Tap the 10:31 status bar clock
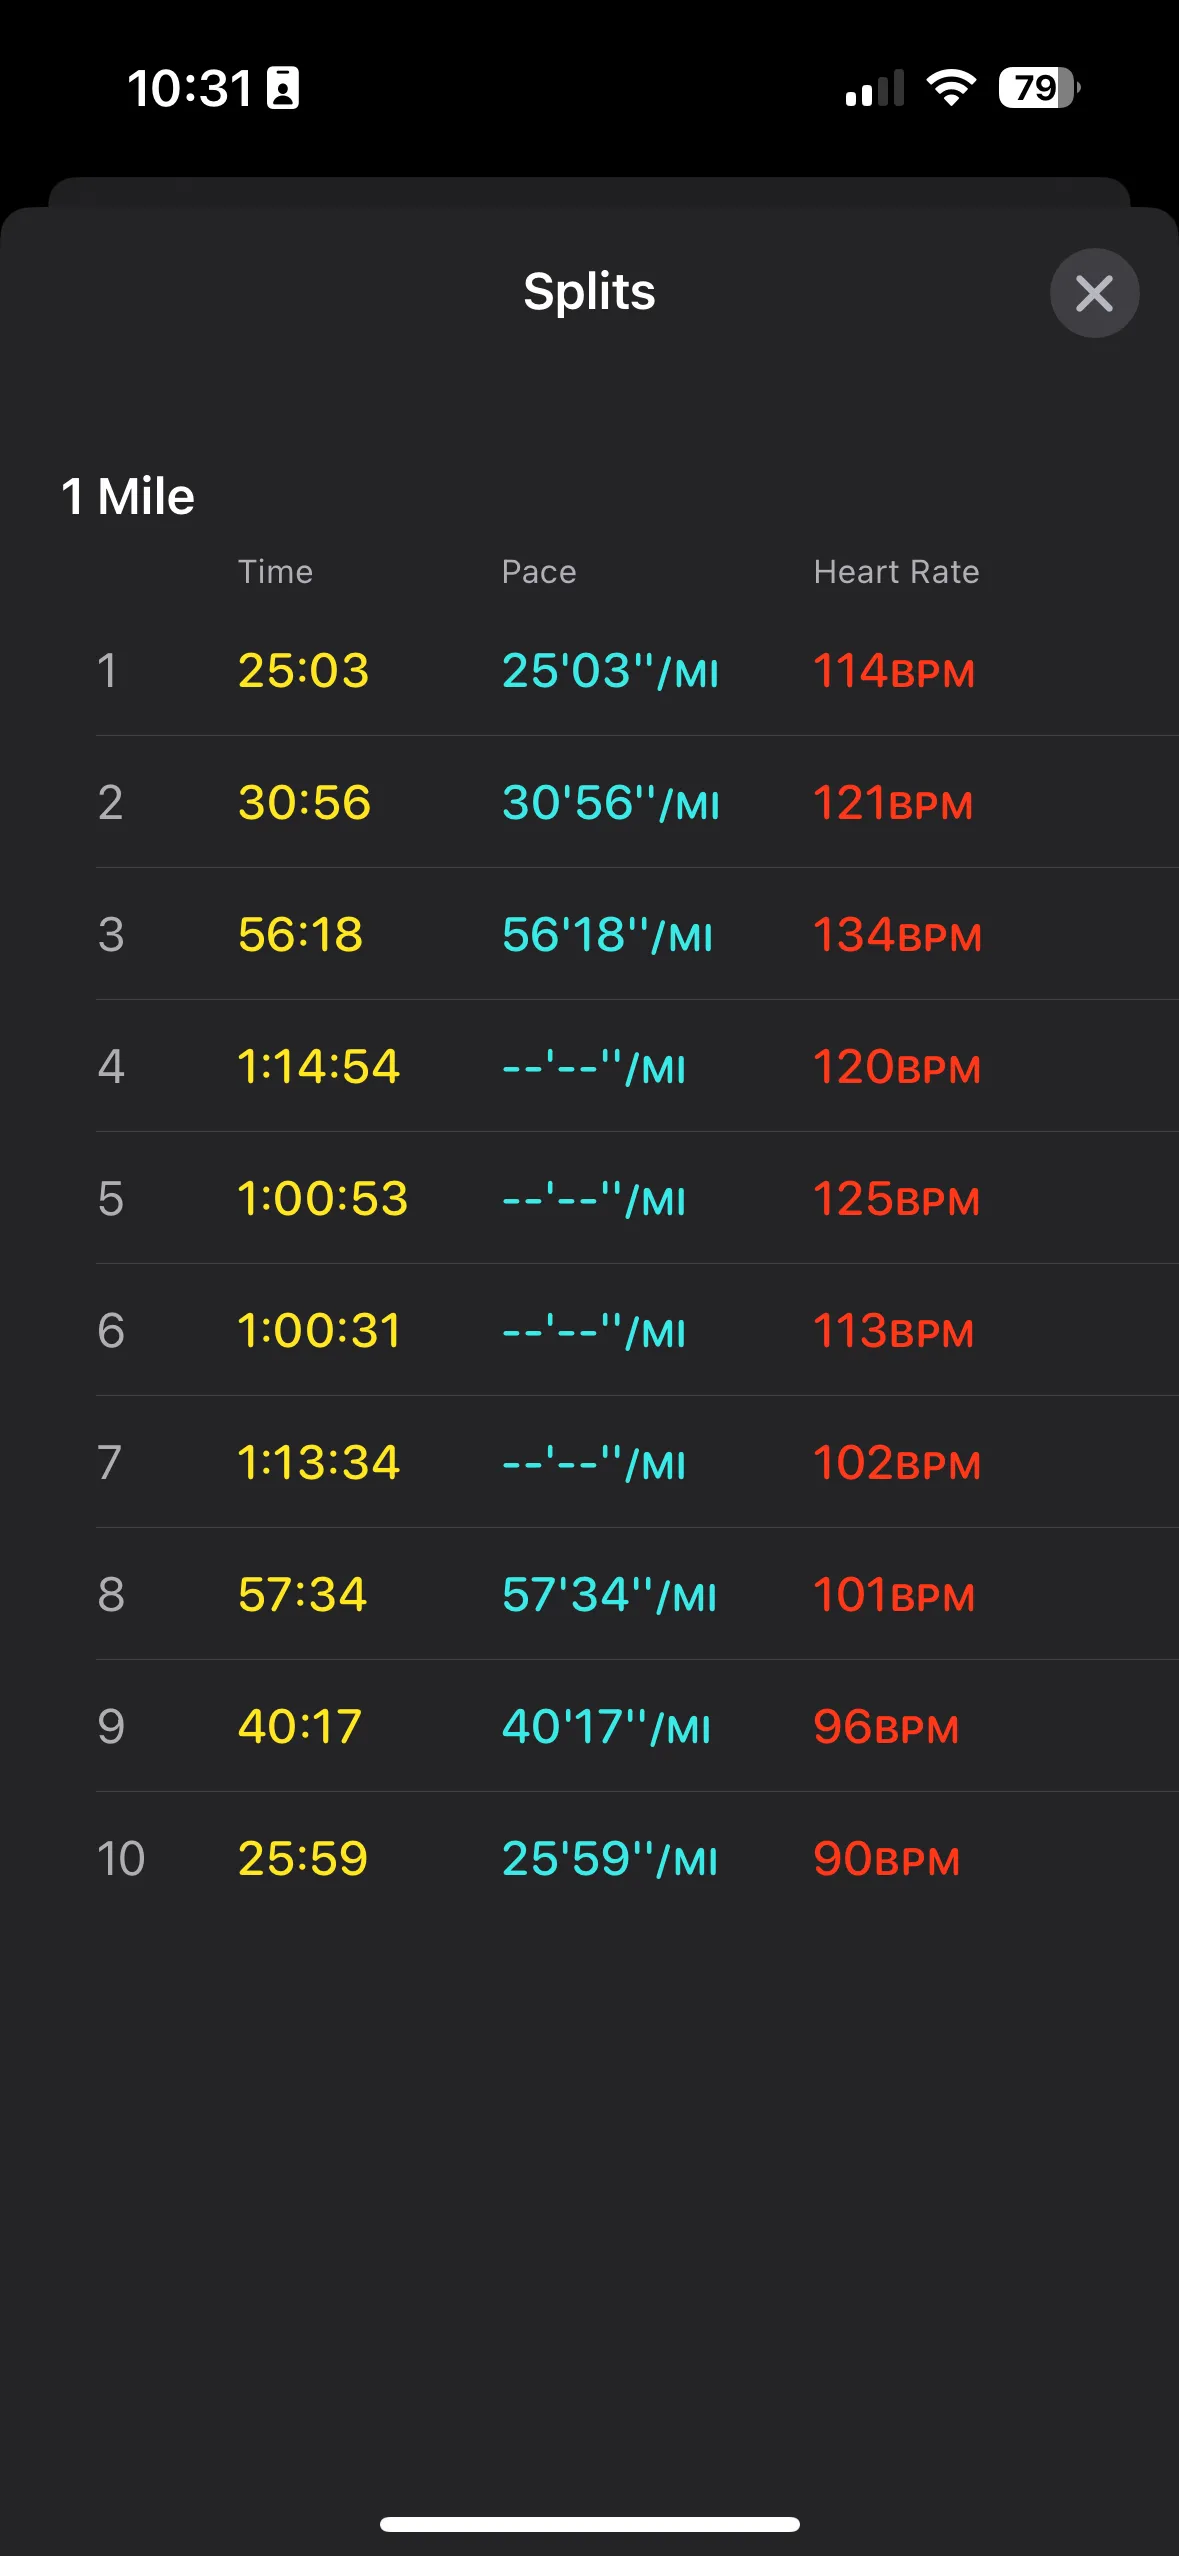 [189, 88]
